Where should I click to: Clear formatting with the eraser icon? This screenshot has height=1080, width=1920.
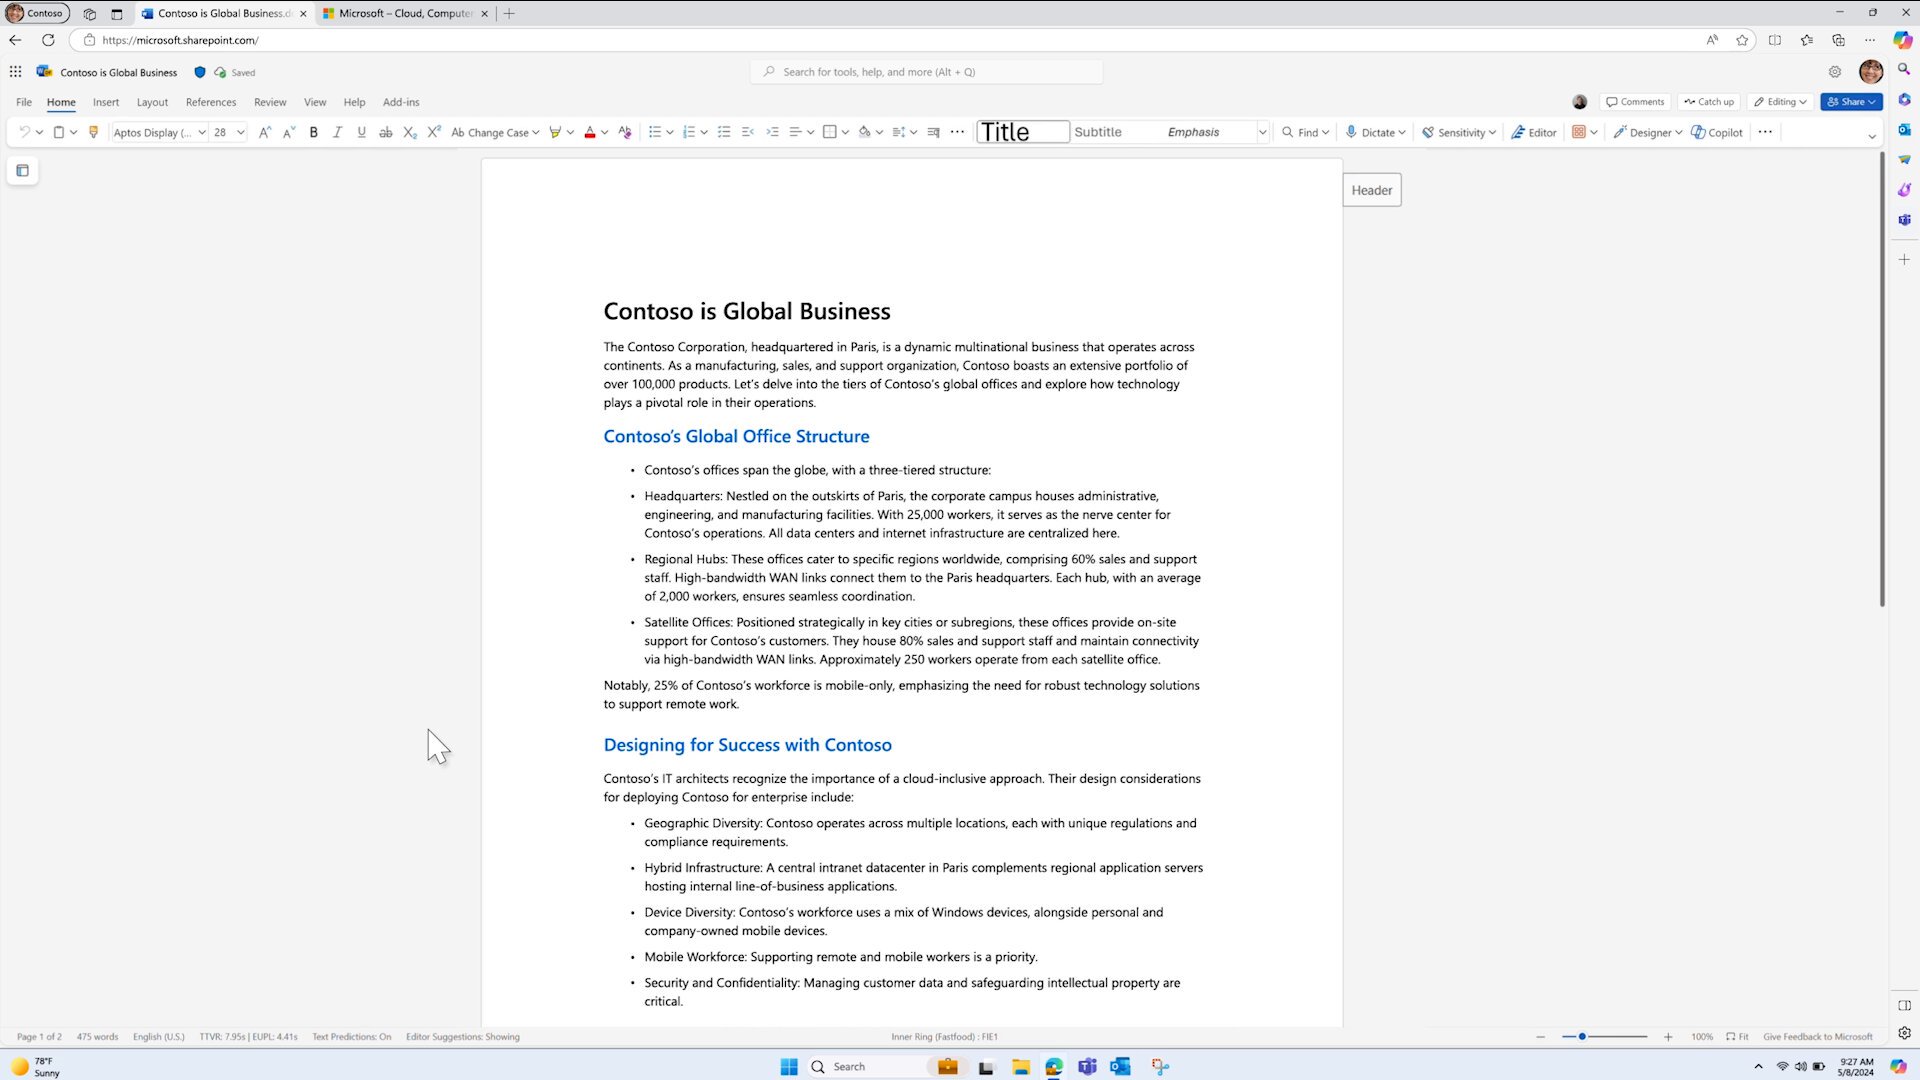click(x=625, y=132)
